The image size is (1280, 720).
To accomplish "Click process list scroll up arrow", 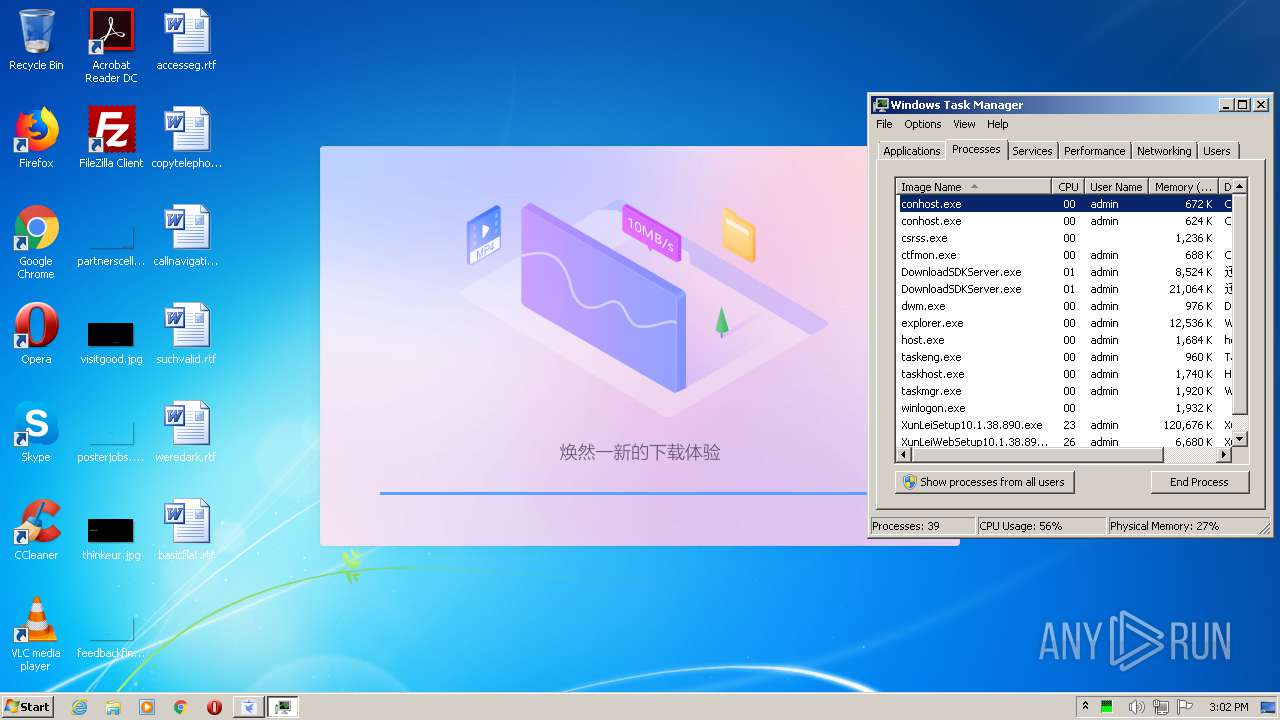I will (1239, 186).
